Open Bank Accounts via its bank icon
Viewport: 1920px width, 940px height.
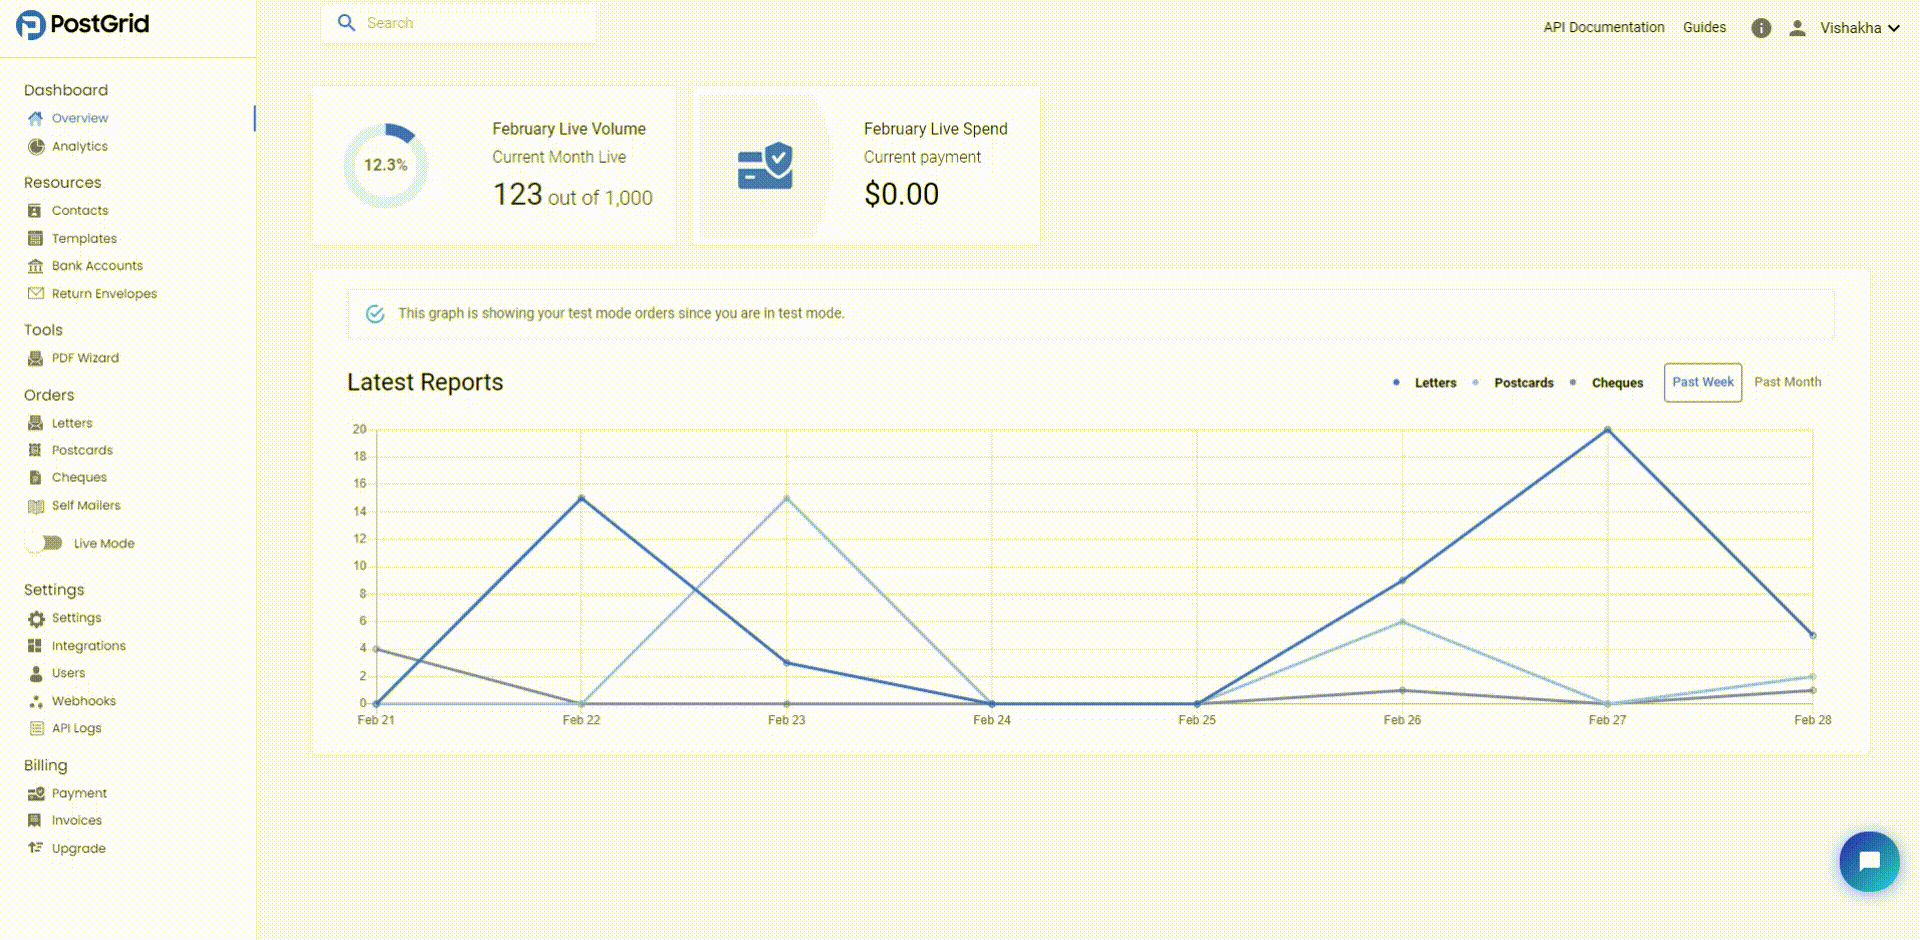(x=36, y=266)
